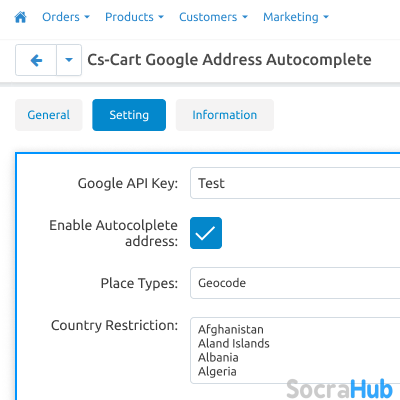
Task: Open the Orders menu
Action: point(66,17)
